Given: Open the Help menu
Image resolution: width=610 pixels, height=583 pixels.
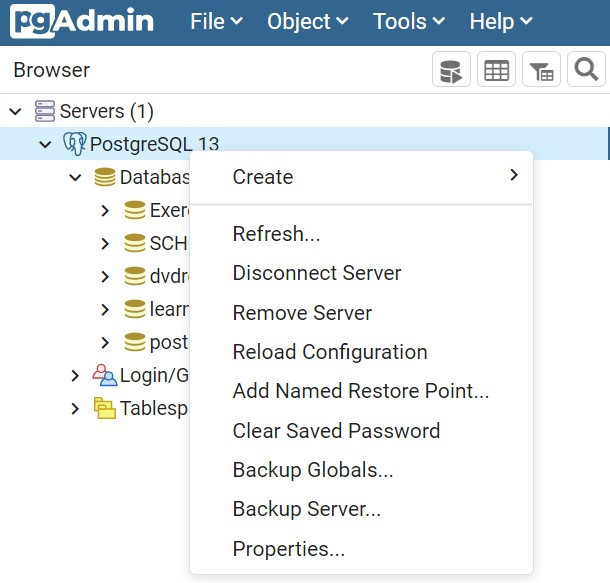Looking at the screenshot, I should 501,21.
